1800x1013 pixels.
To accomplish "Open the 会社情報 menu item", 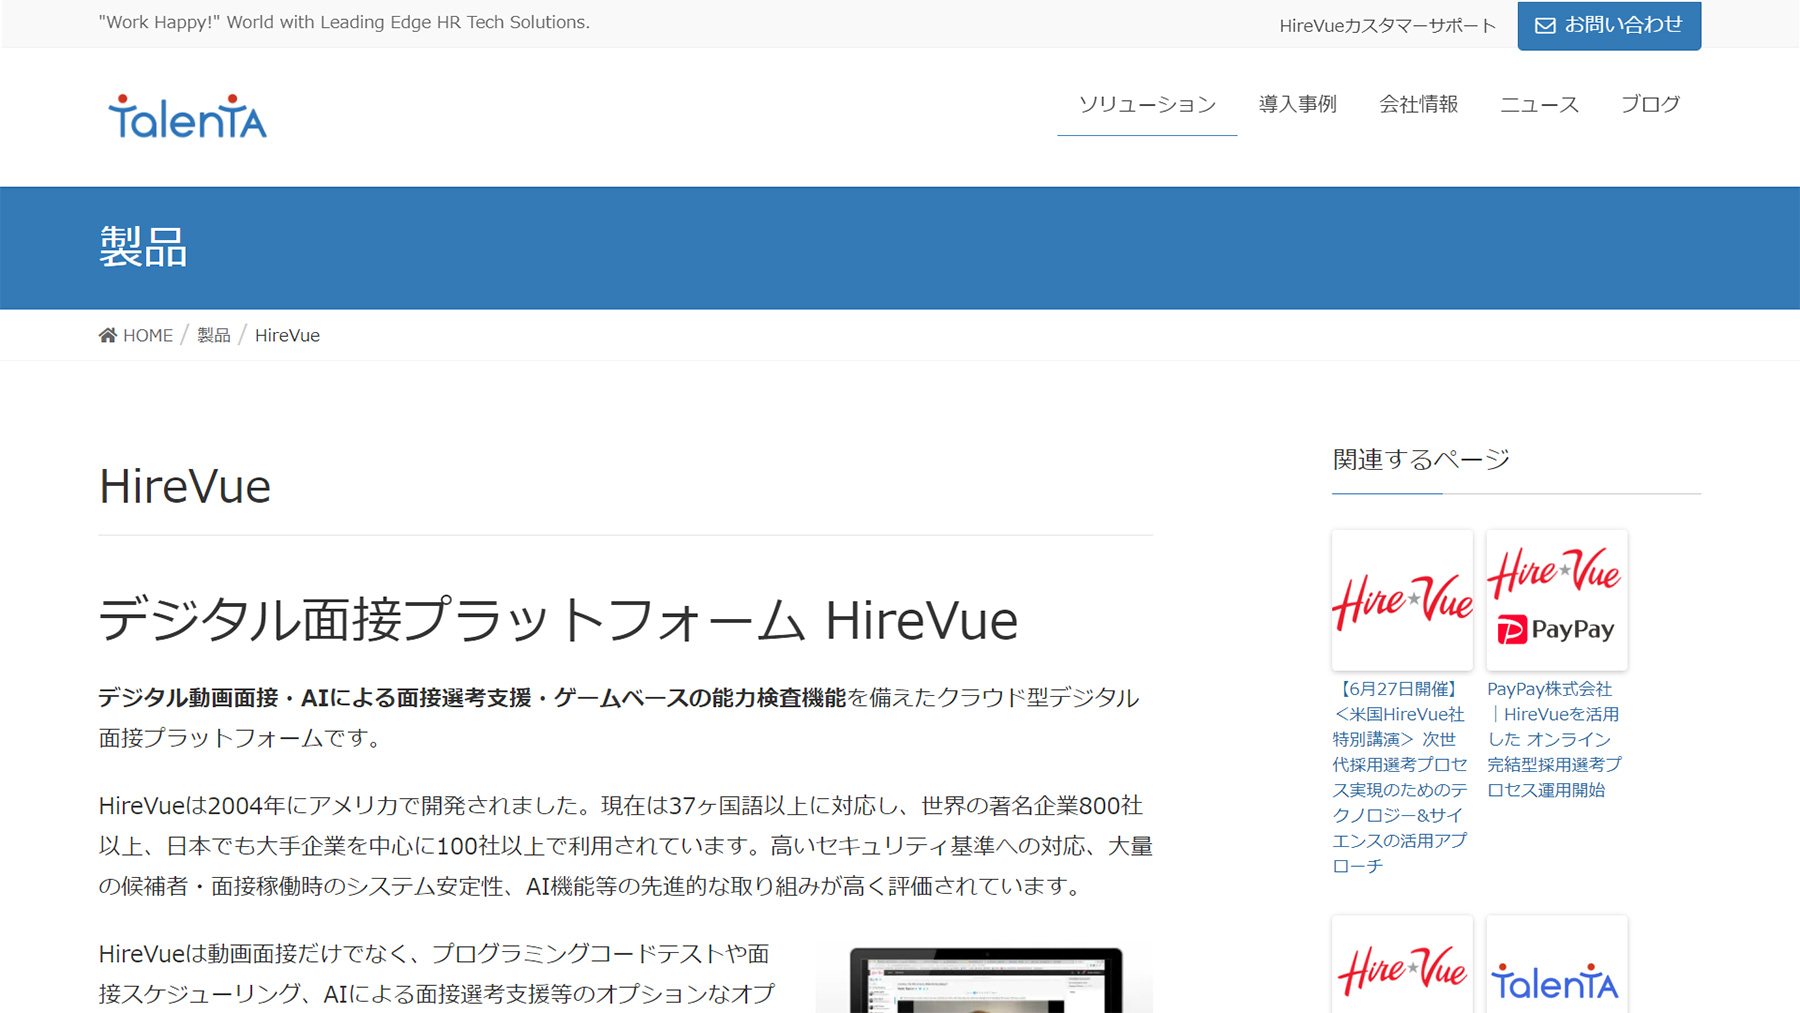I will pos(1418,104).
